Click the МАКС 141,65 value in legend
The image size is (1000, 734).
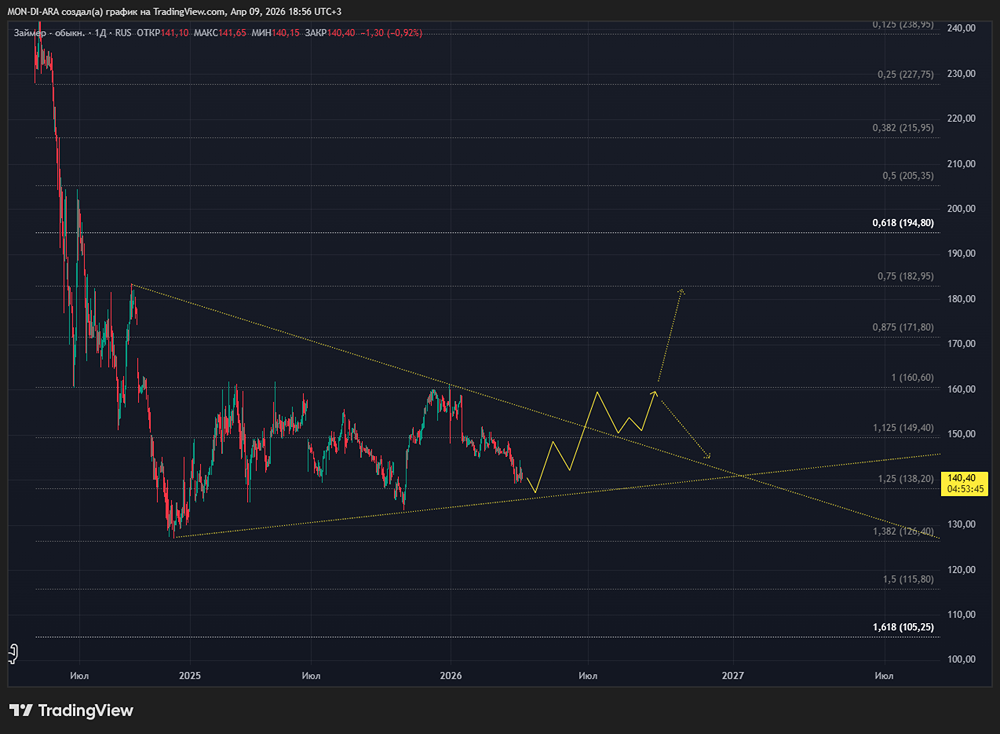pyautogui.click(x=220, y=33)
